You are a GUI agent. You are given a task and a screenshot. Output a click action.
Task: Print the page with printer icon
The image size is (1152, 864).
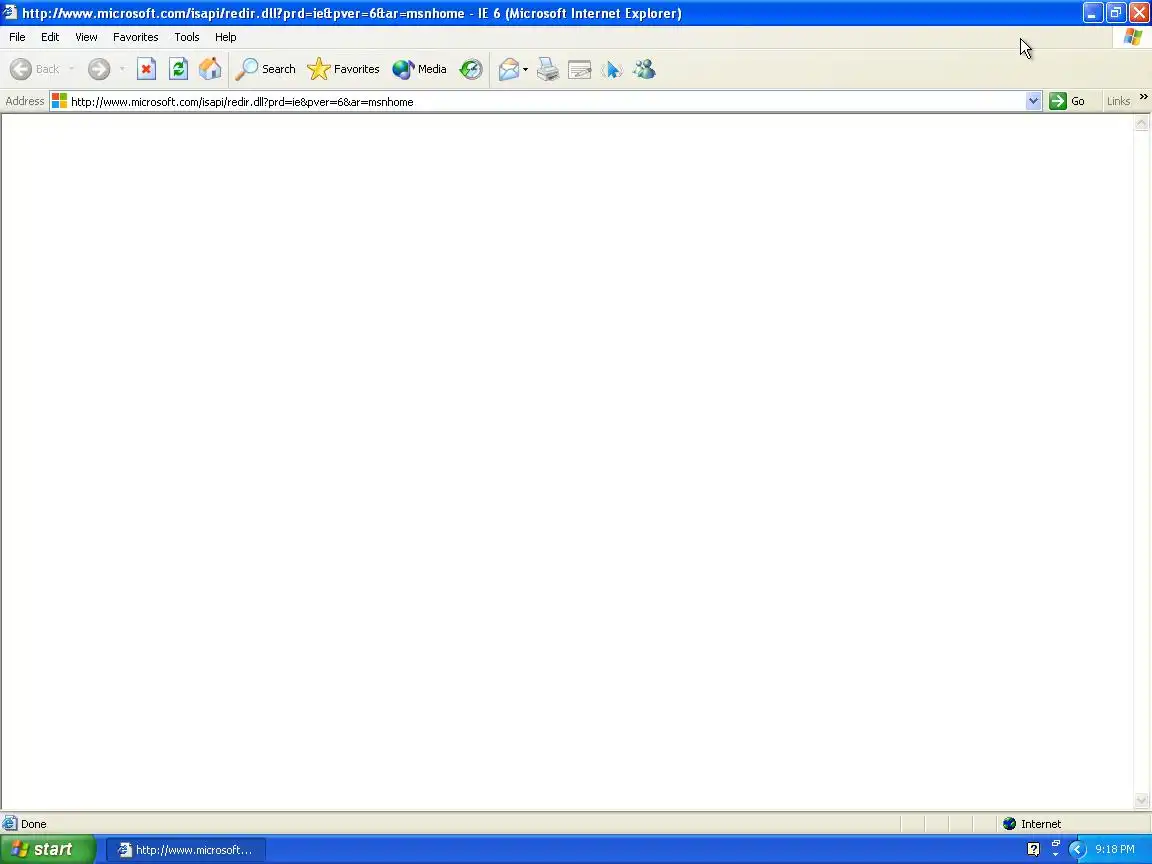point(548,69)
